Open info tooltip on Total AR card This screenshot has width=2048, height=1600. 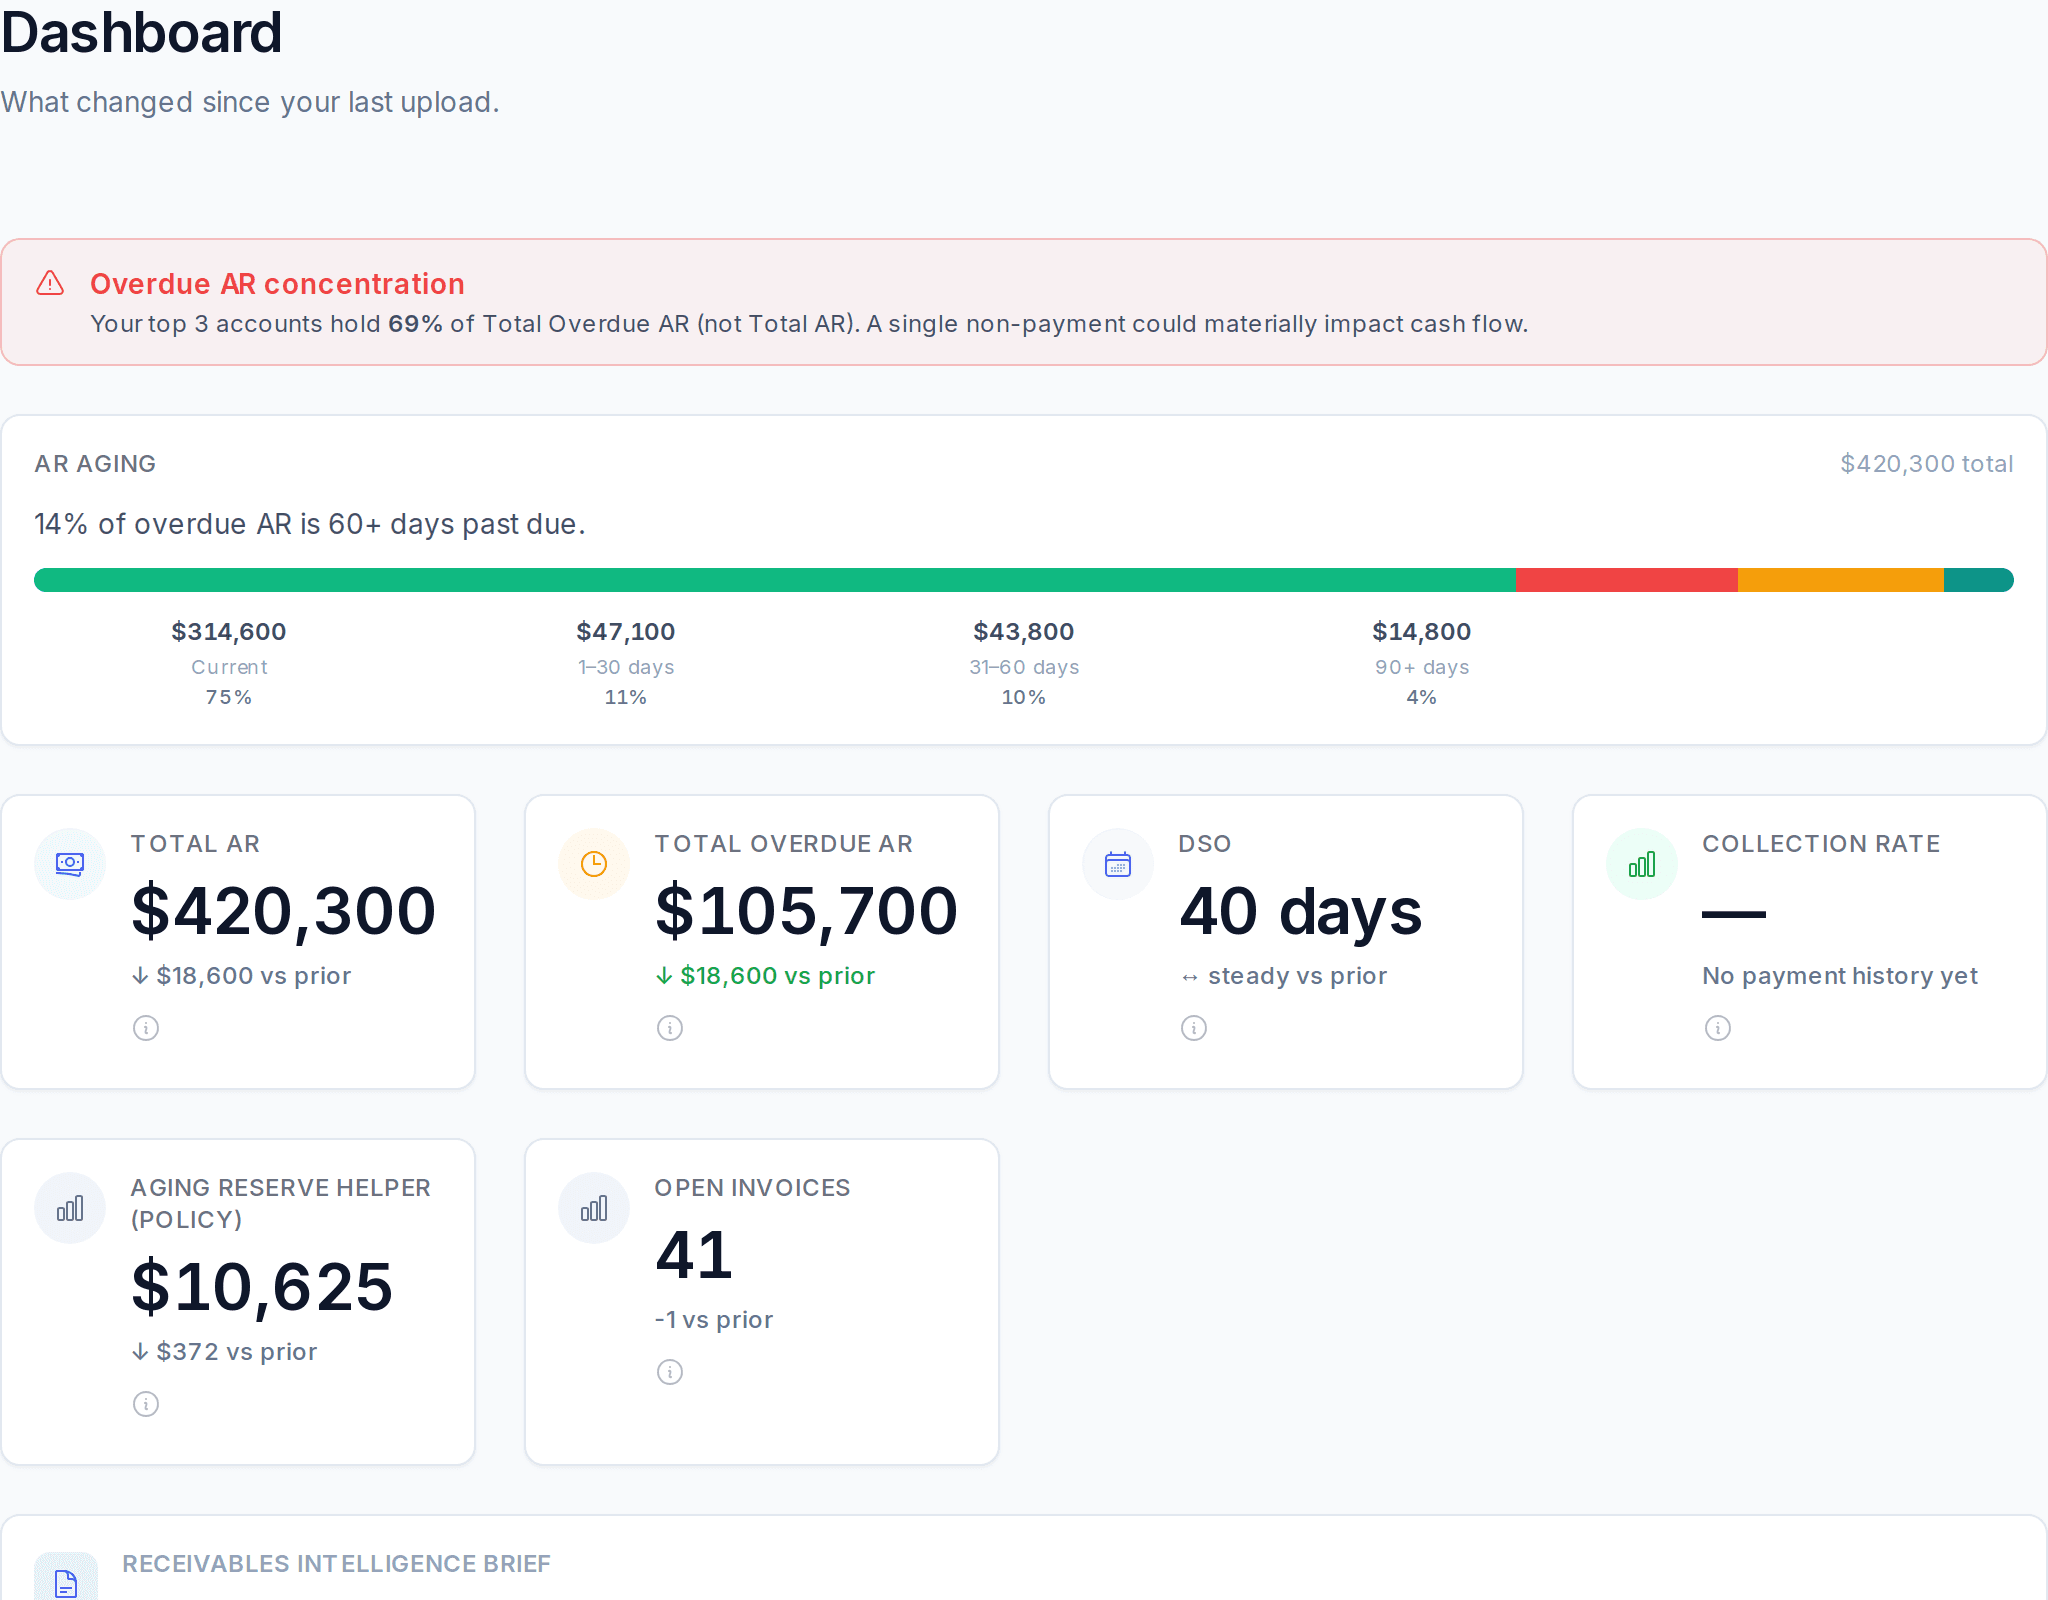tap(146, 1028)
